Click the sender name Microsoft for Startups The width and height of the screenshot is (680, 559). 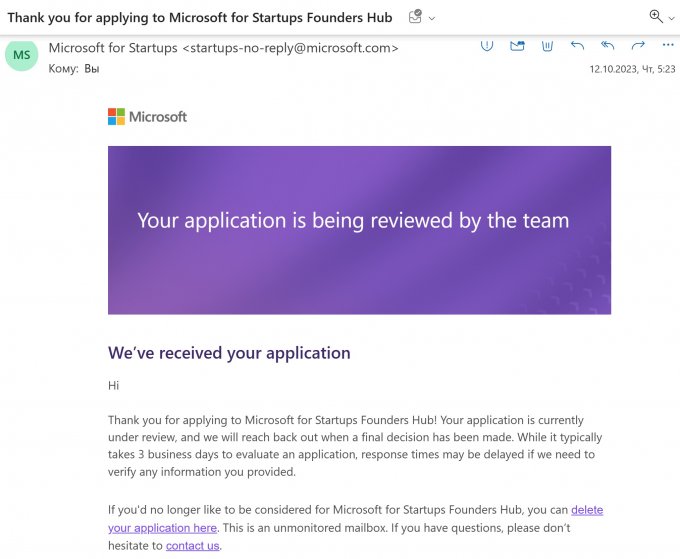(x=113, y=48)
